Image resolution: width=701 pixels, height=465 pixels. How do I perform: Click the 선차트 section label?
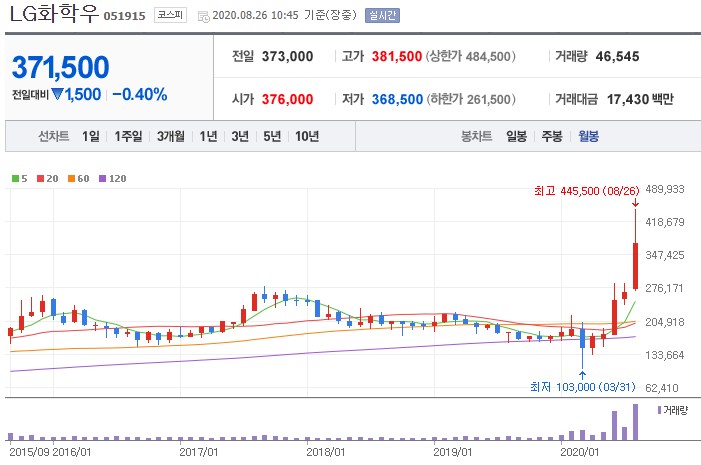pos(54,136)
